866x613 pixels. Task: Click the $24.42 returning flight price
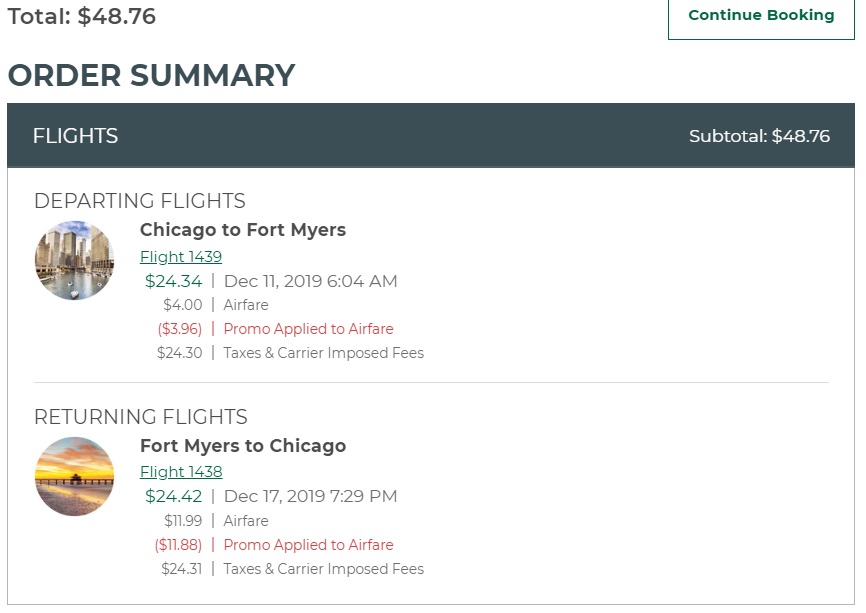[173, 496]
